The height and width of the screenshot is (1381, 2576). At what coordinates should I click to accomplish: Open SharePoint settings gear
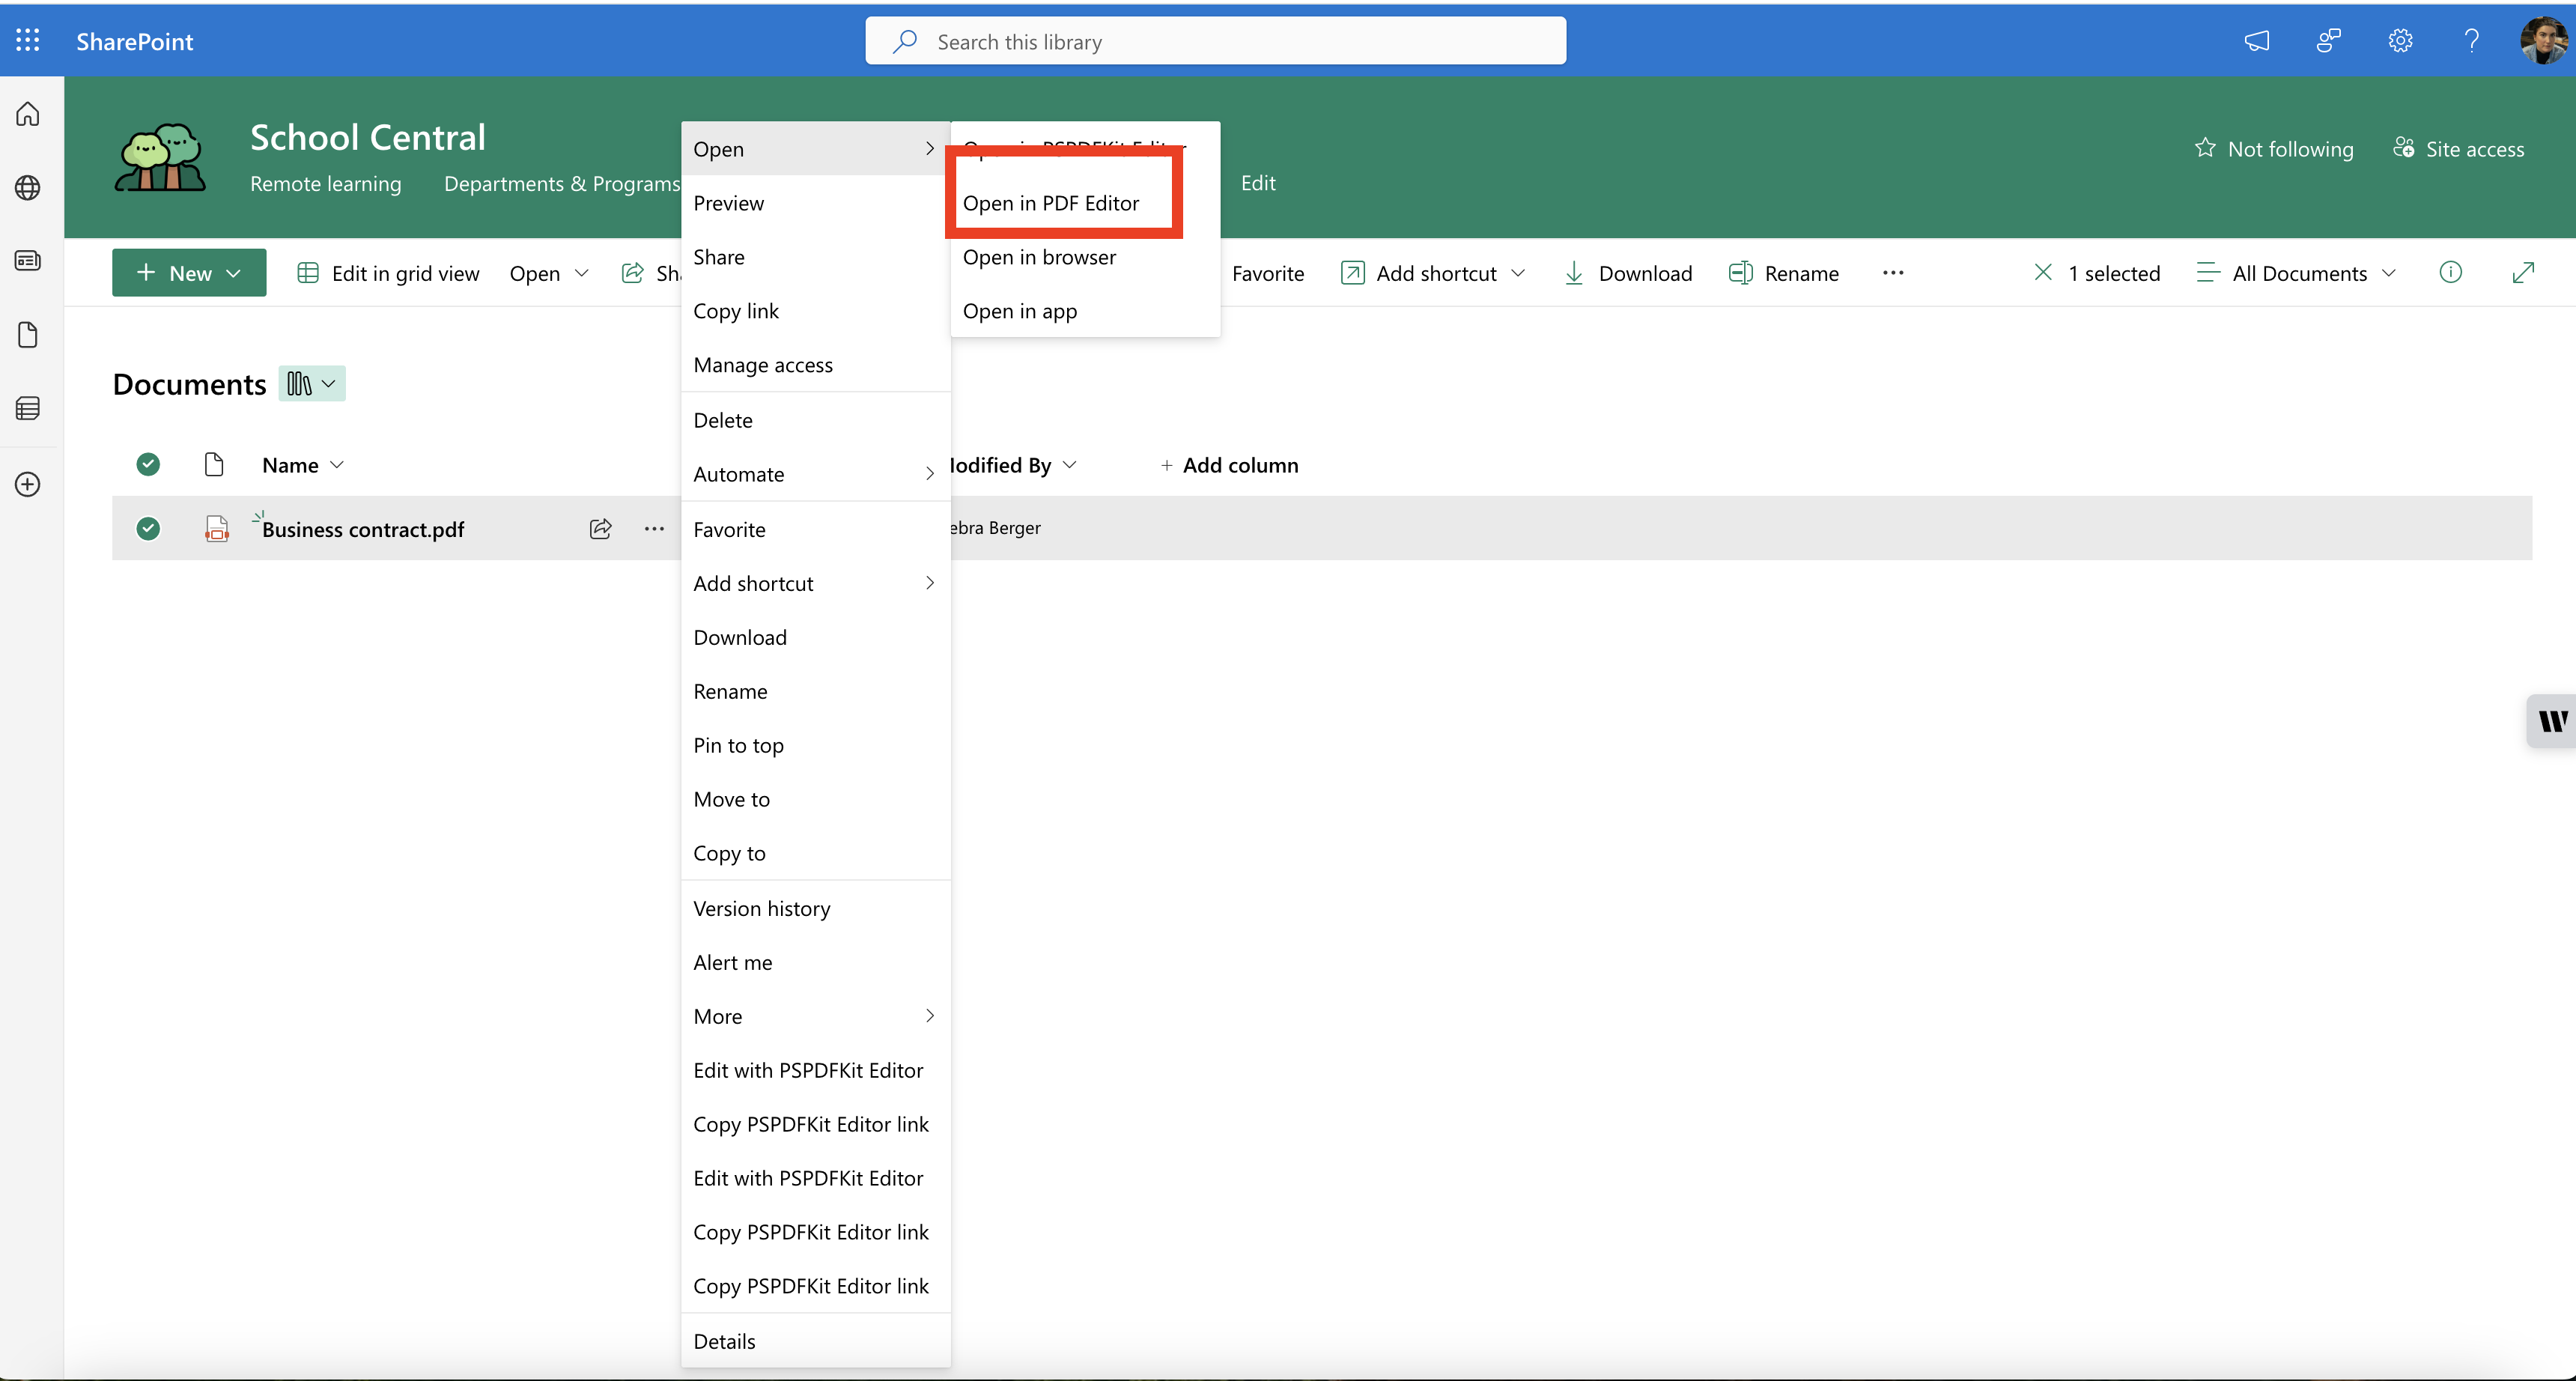[2400, 41]
